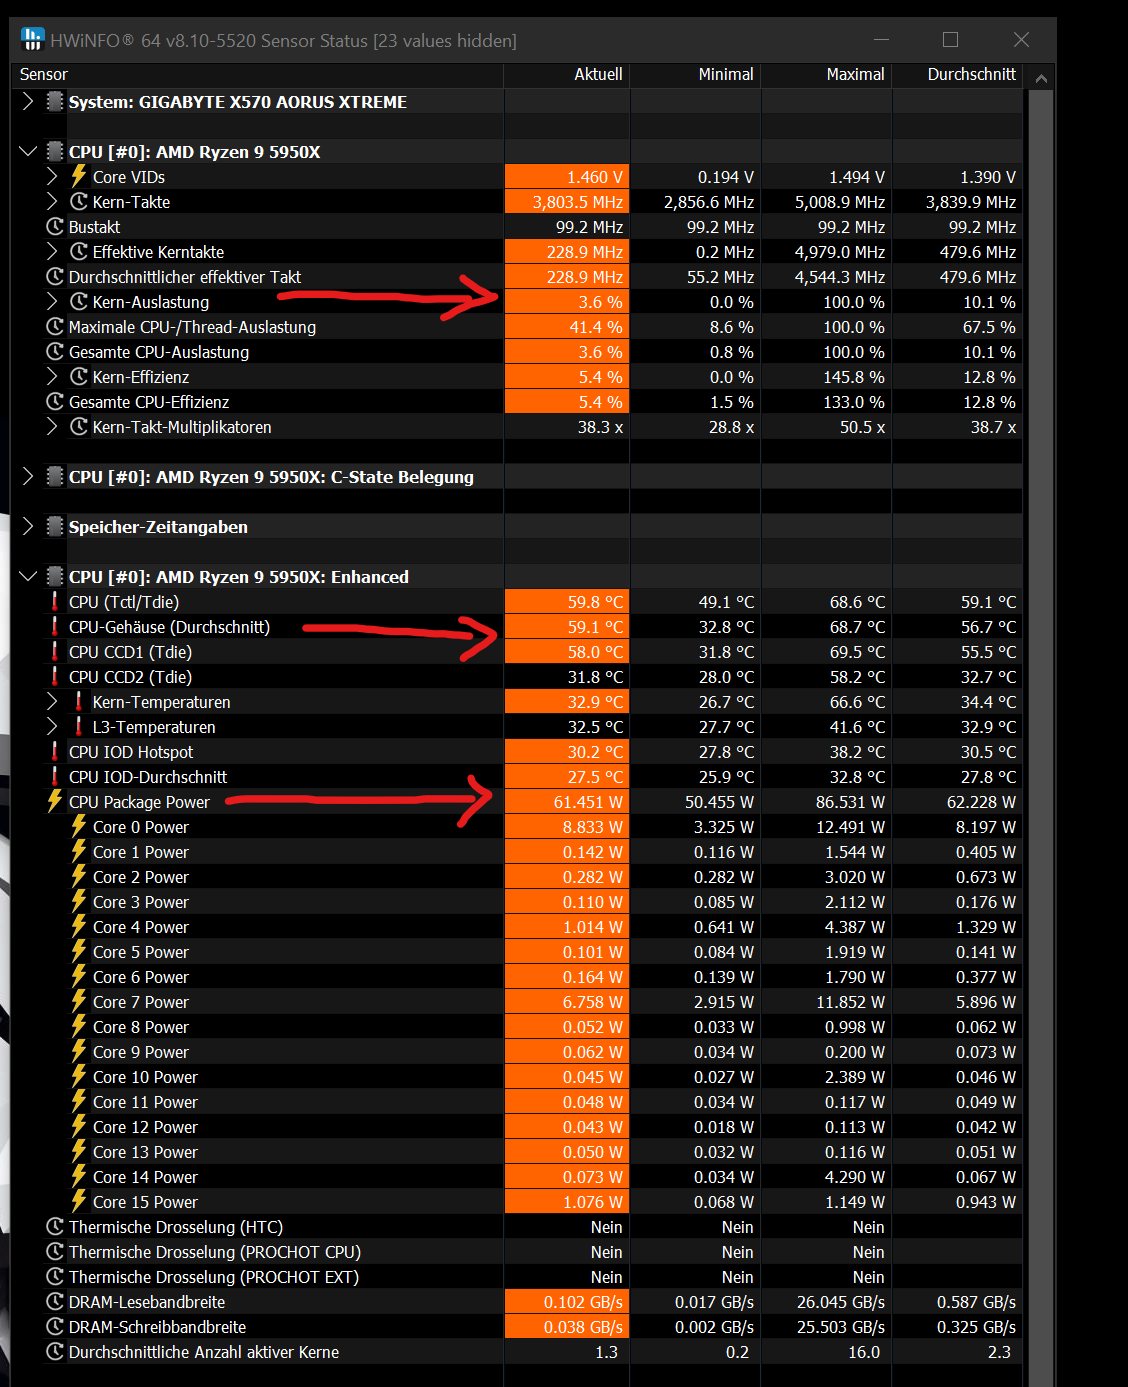Select the Core 4 Power row label
This screenshot has height=1387, width=1128.
point(141,927)
